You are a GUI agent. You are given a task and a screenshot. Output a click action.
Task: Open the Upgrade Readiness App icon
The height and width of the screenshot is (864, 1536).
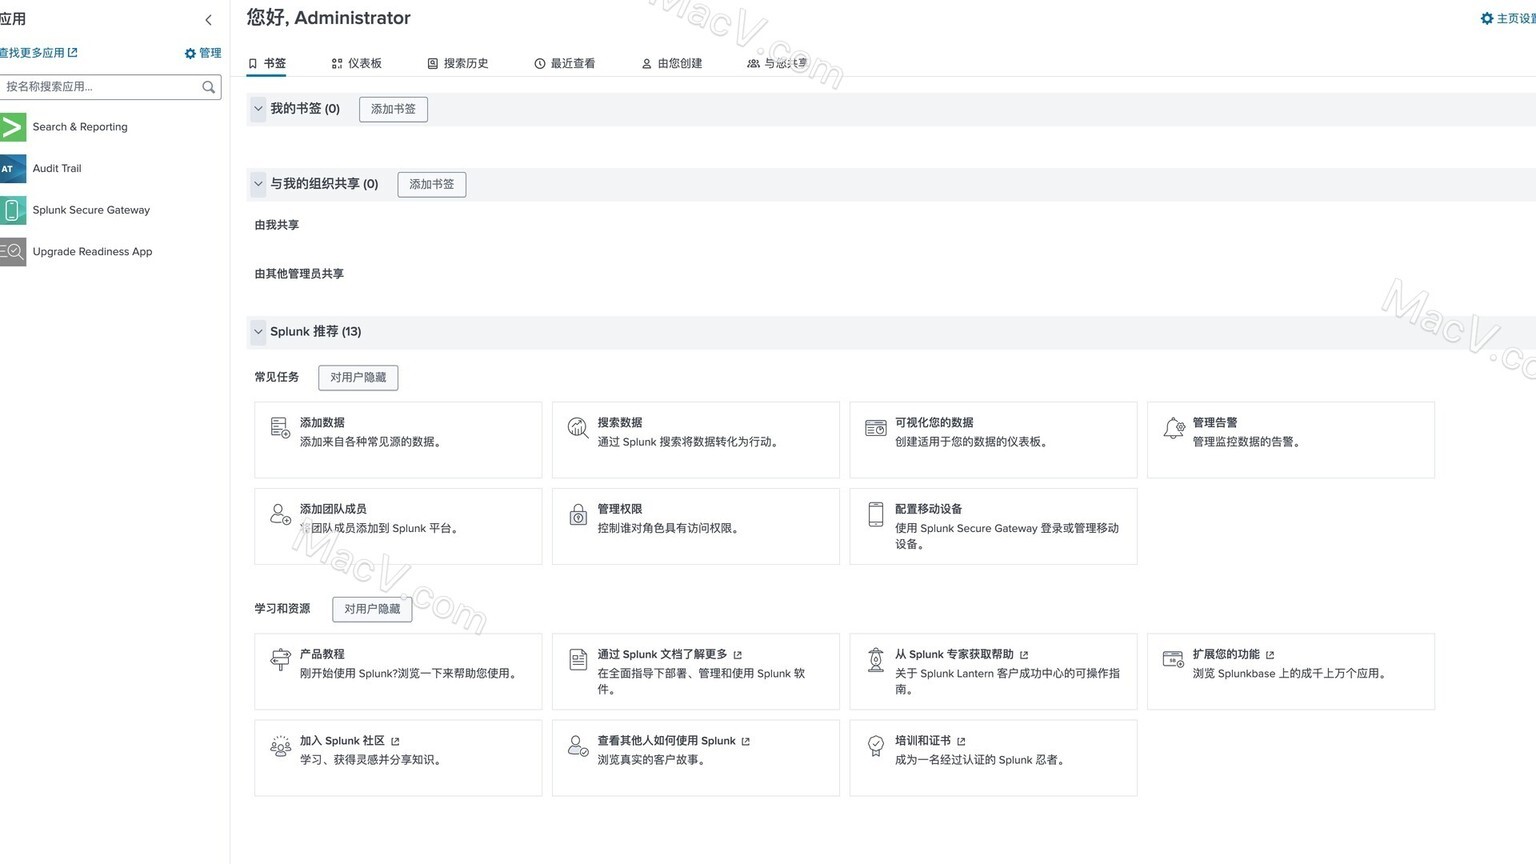[x=12, y=252]
